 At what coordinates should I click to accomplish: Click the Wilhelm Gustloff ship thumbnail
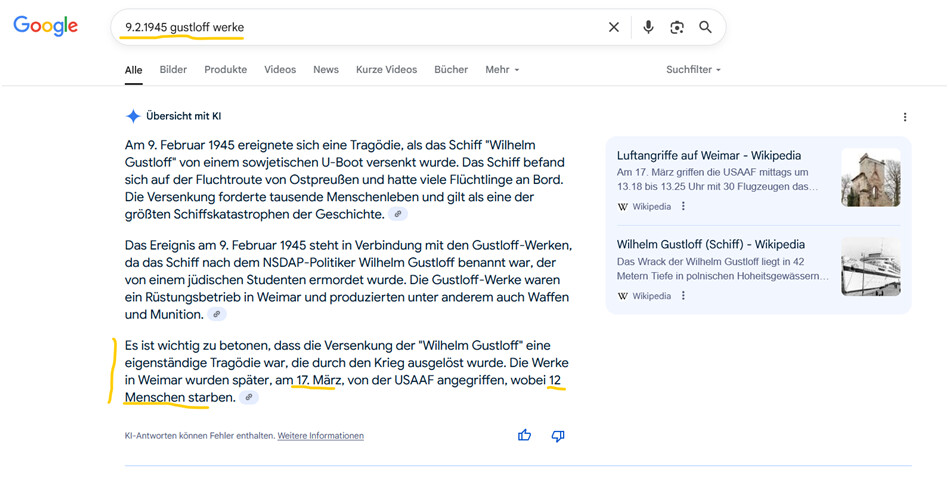coord(871,267)
